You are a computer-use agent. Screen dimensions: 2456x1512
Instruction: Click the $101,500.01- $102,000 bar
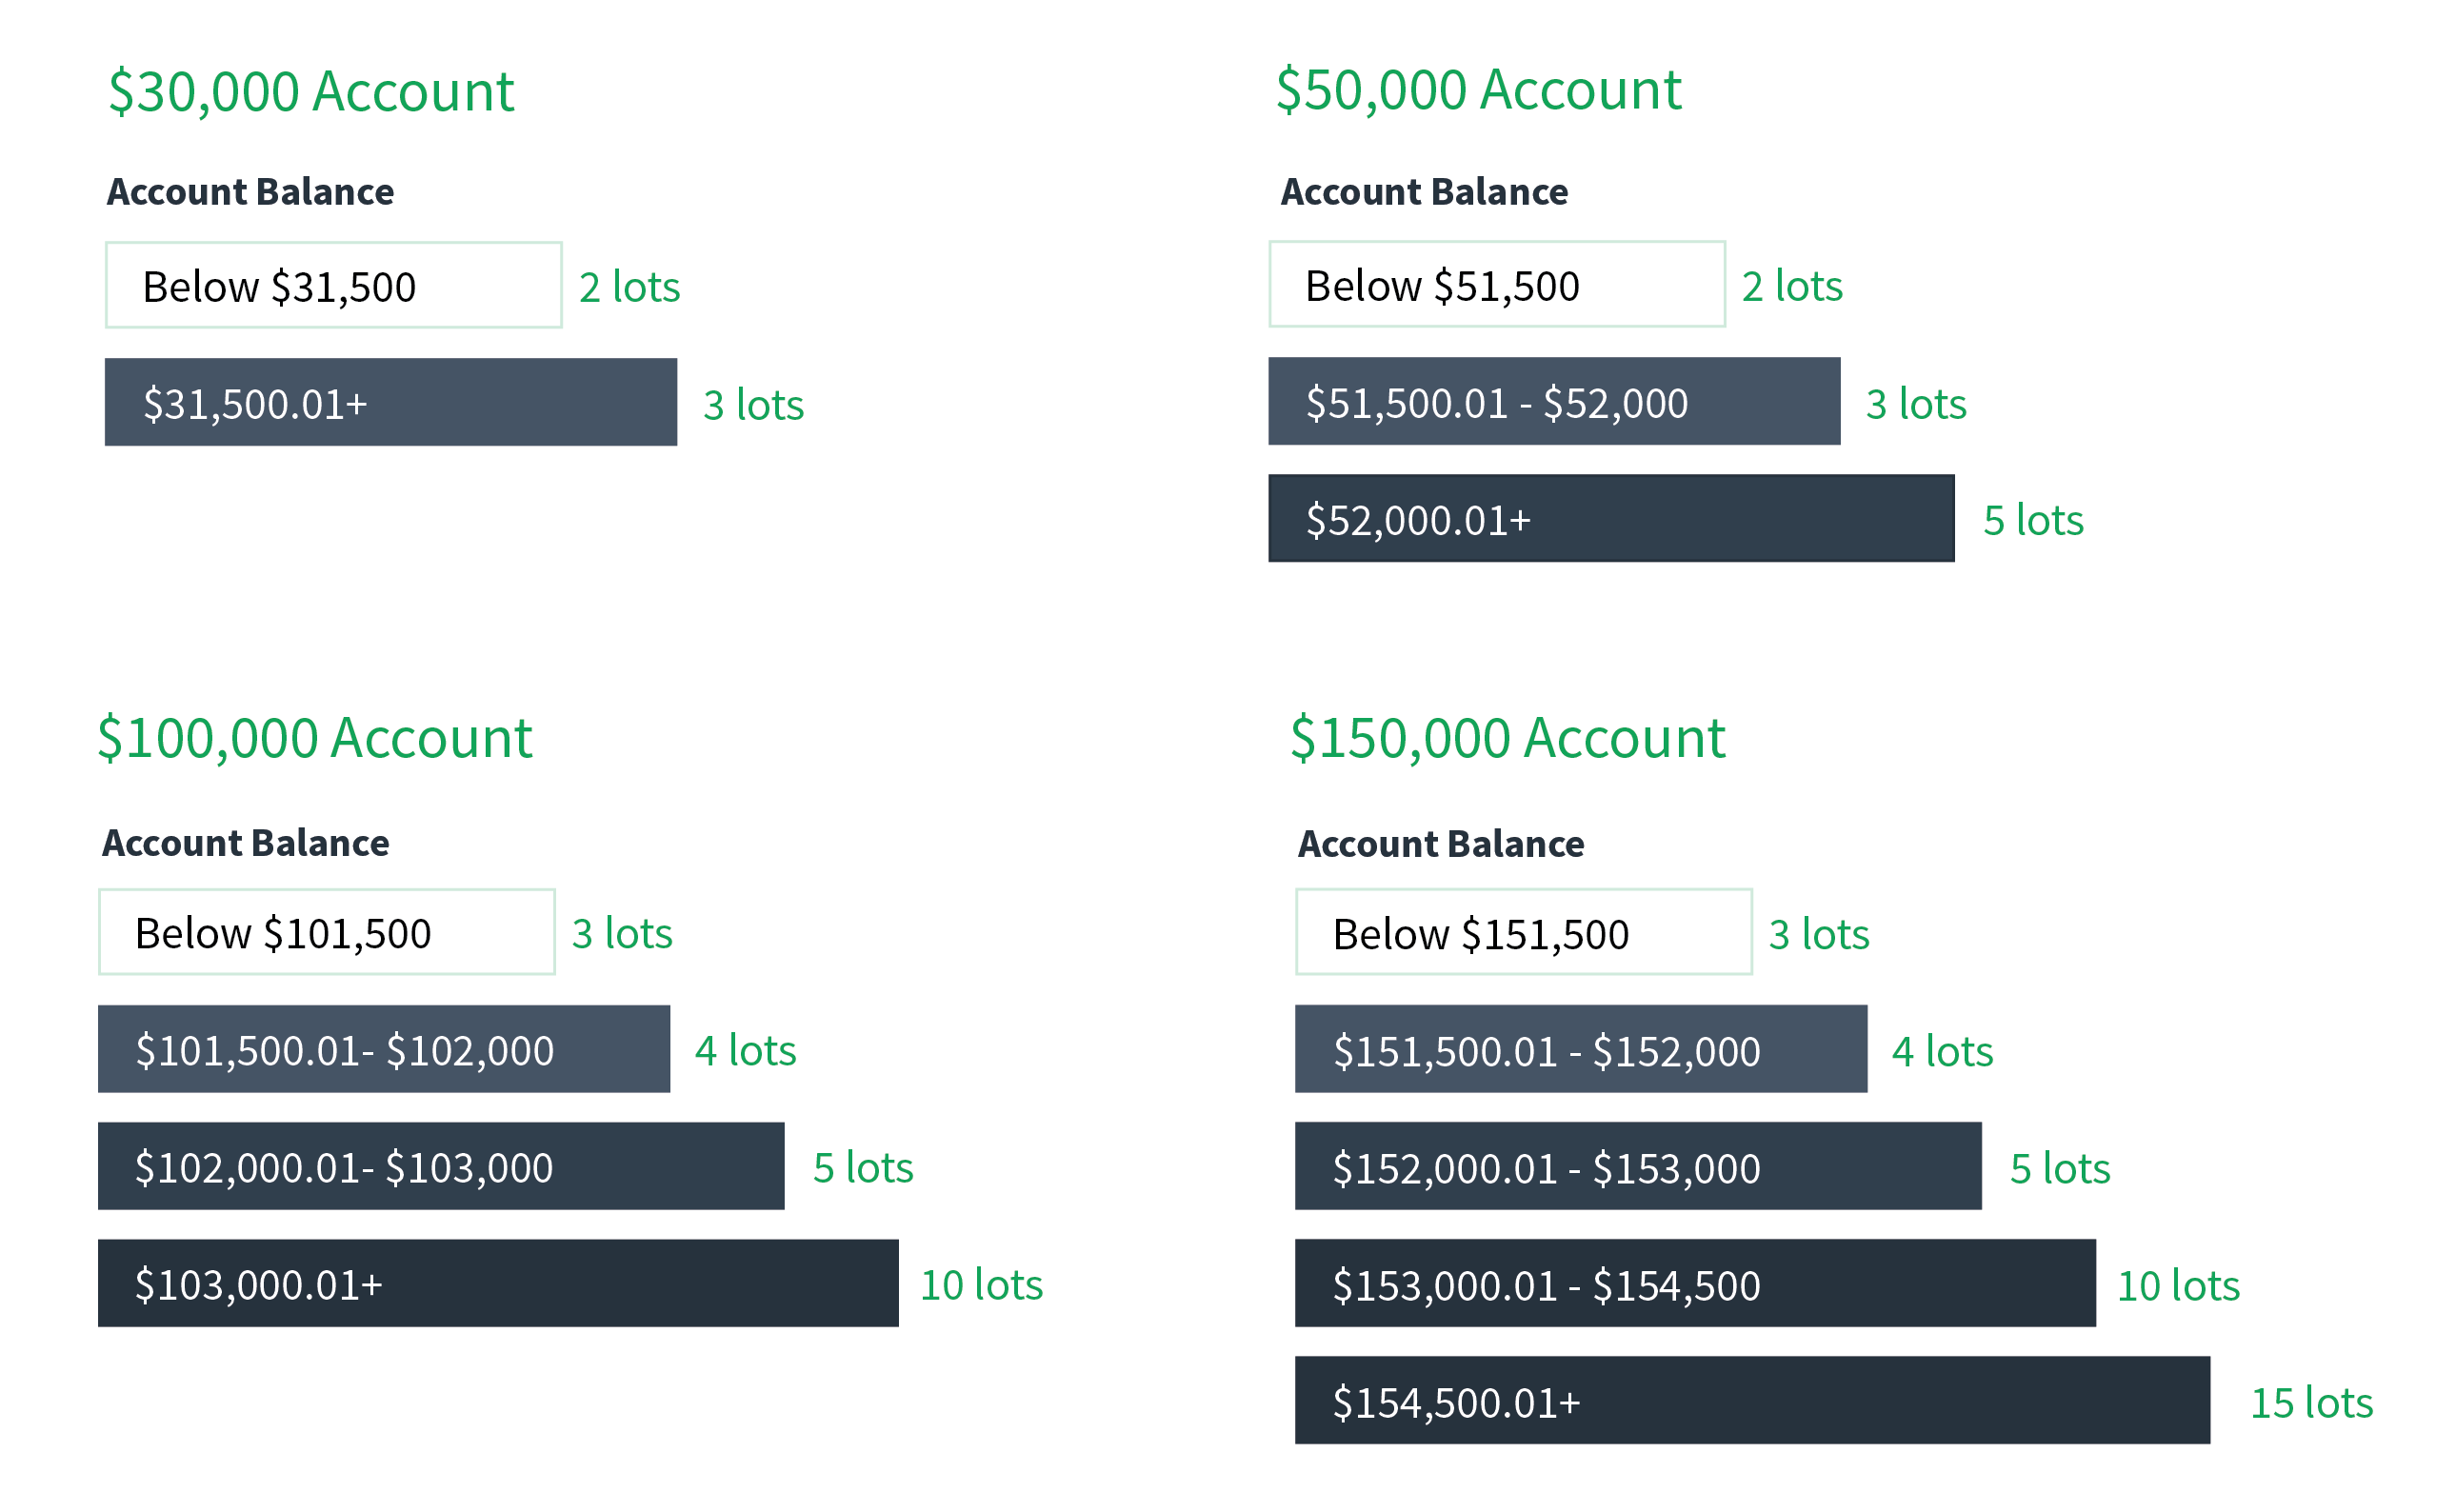coord(384,1050)
